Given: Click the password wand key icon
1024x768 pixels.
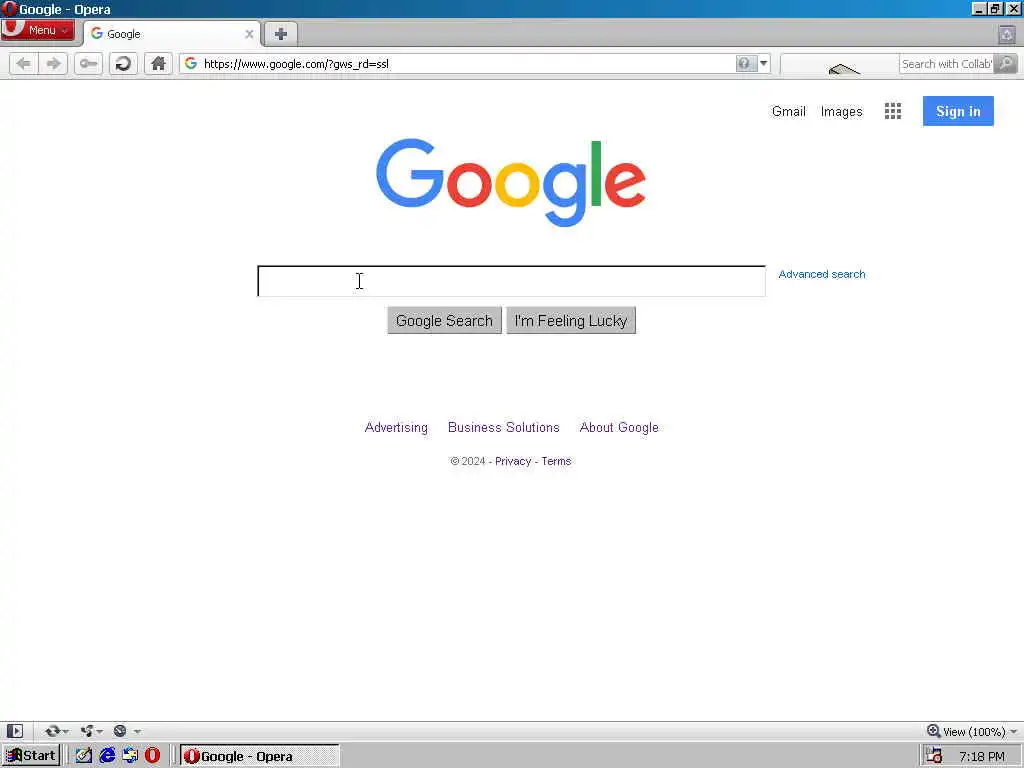Looking at the screenshot, I should point(88,63).
